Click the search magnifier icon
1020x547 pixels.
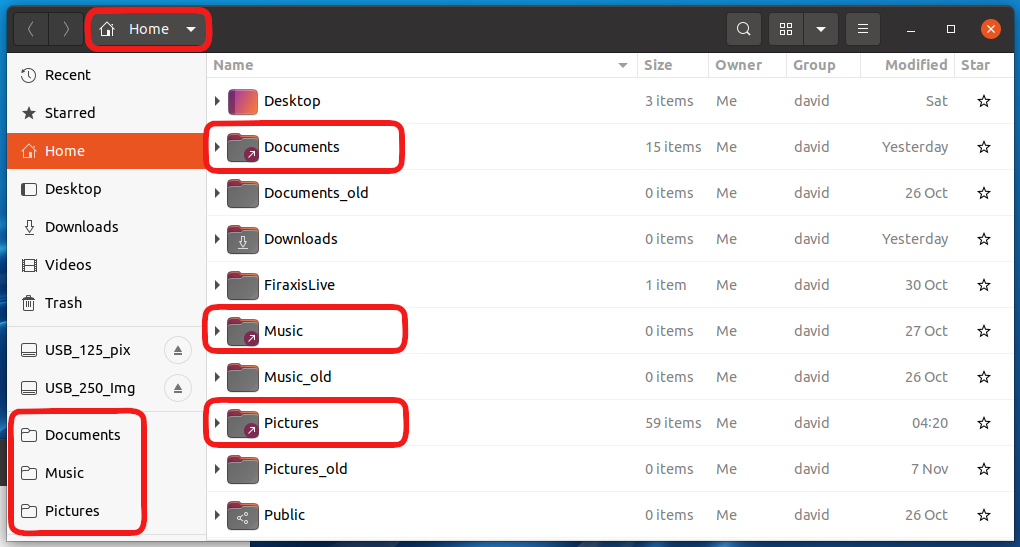tap(743, 29)
